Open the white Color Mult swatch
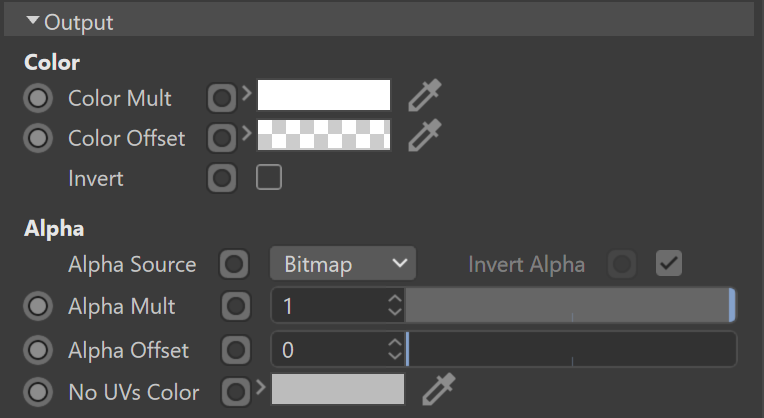 [x=324, y=95]
